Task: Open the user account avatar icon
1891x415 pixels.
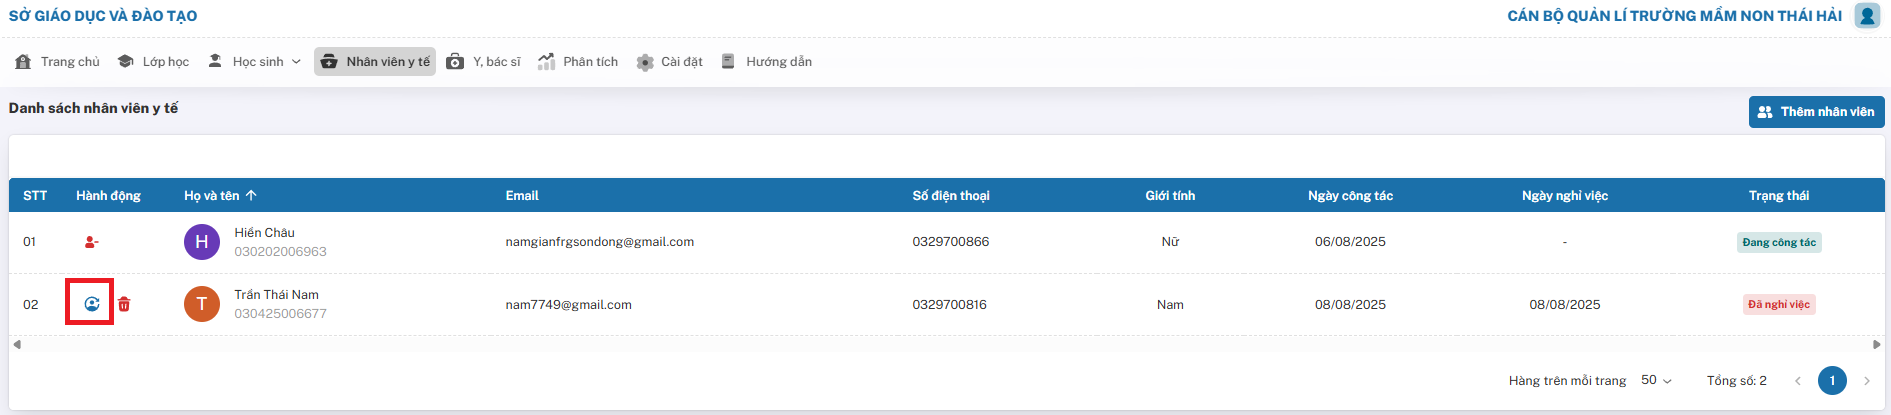Action: (1866, 16)
